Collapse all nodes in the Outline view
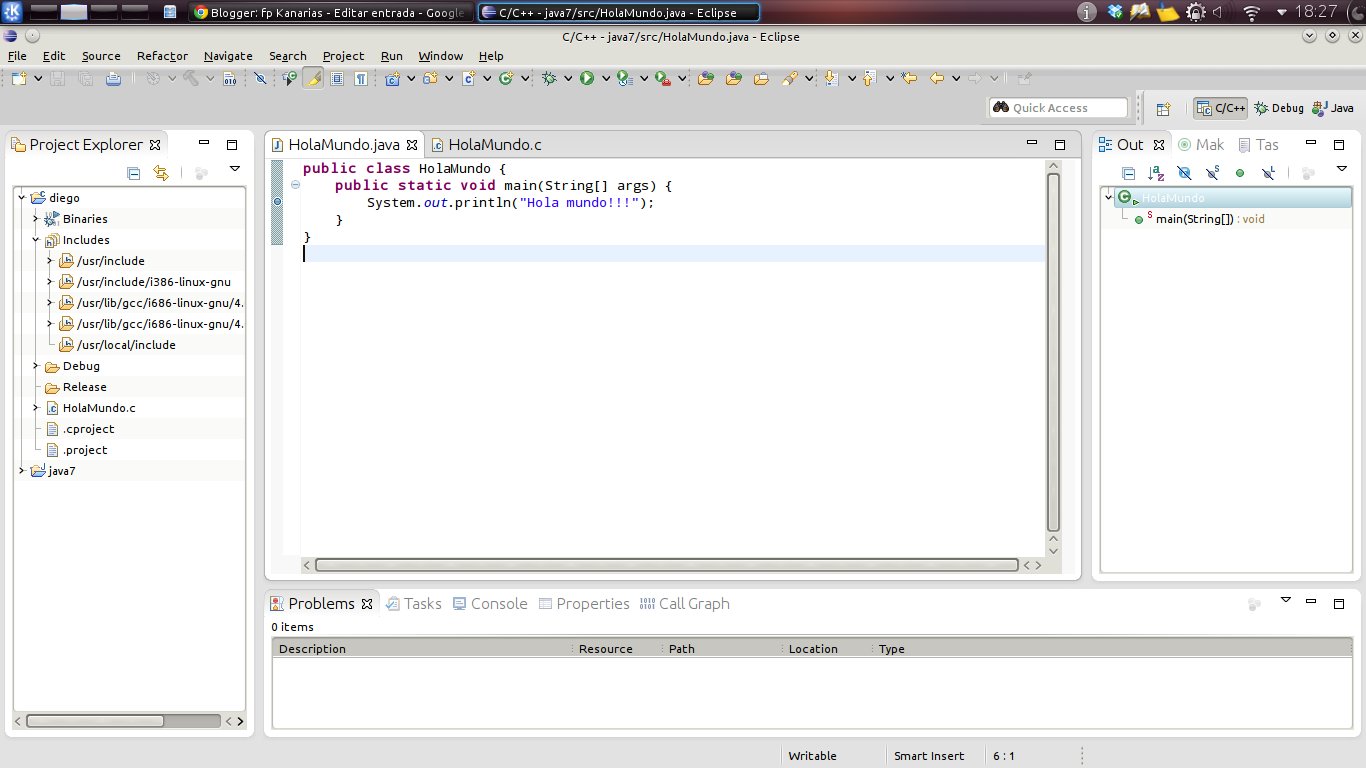Viewport: 1366px width, 768px height. (1128, 172)
